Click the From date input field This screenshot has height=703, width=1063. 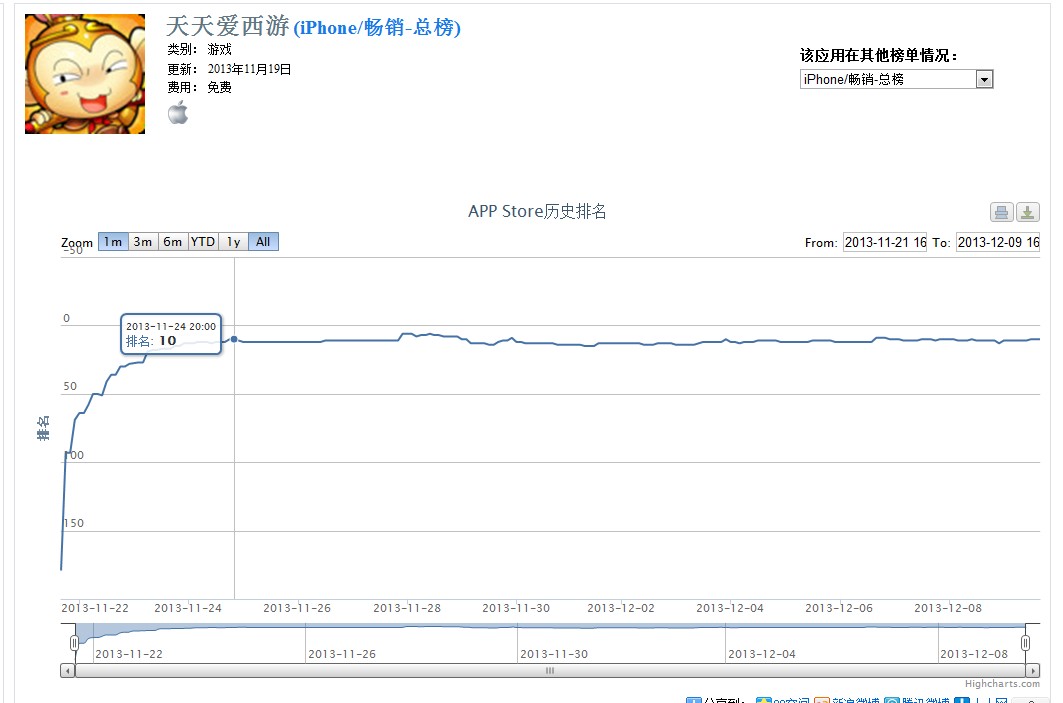(x=884, y=242)
